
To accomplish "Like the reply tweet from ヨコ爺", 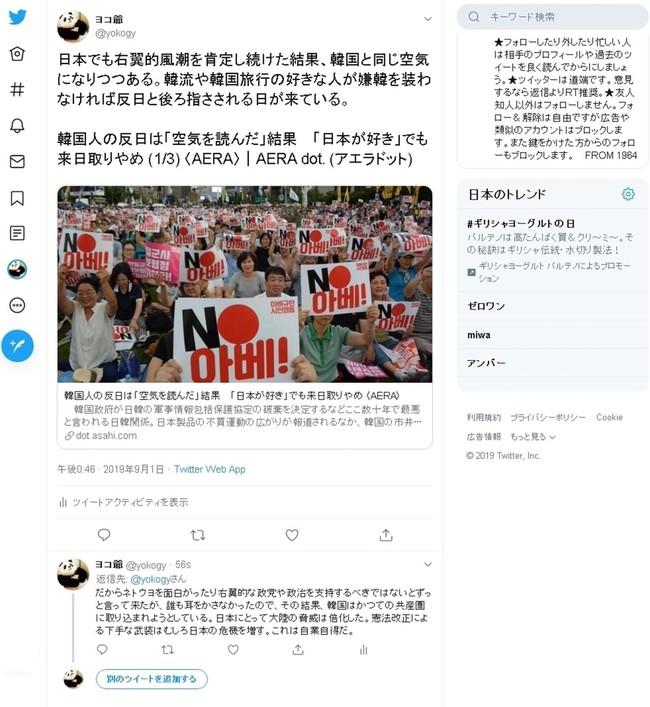I will (x=233, y=650).
